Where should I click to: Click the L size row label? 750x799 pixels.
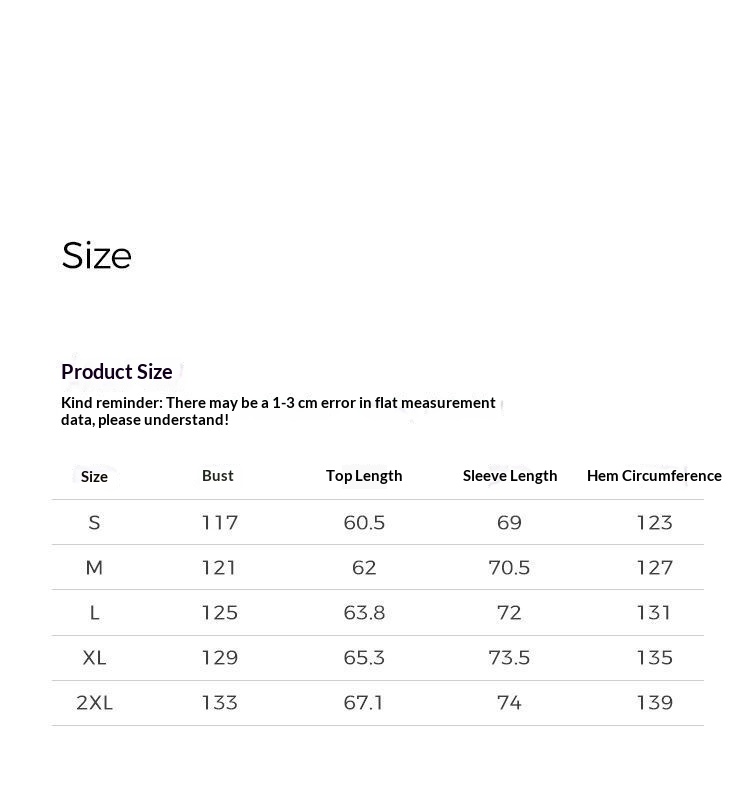(x=94, y=613)
